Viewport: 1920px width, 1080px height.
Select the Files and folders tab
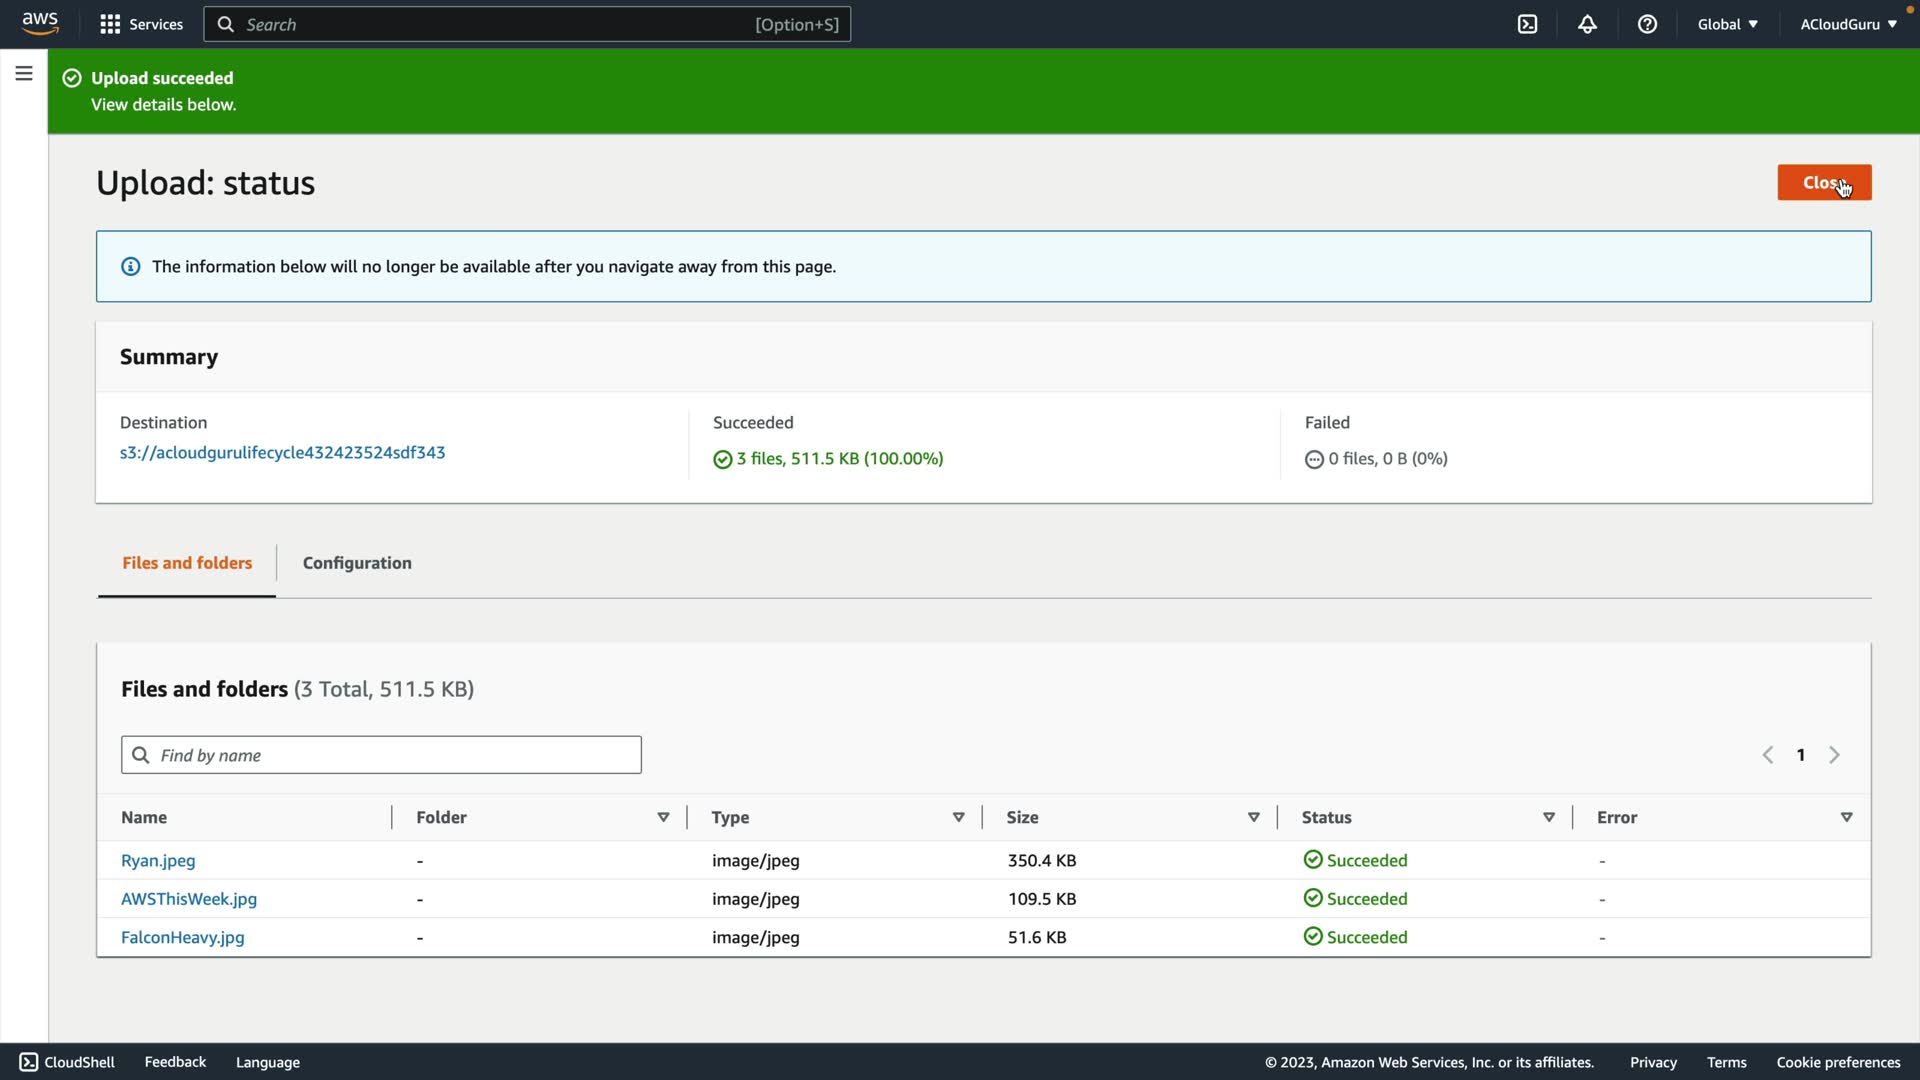(x=187, y=563)
